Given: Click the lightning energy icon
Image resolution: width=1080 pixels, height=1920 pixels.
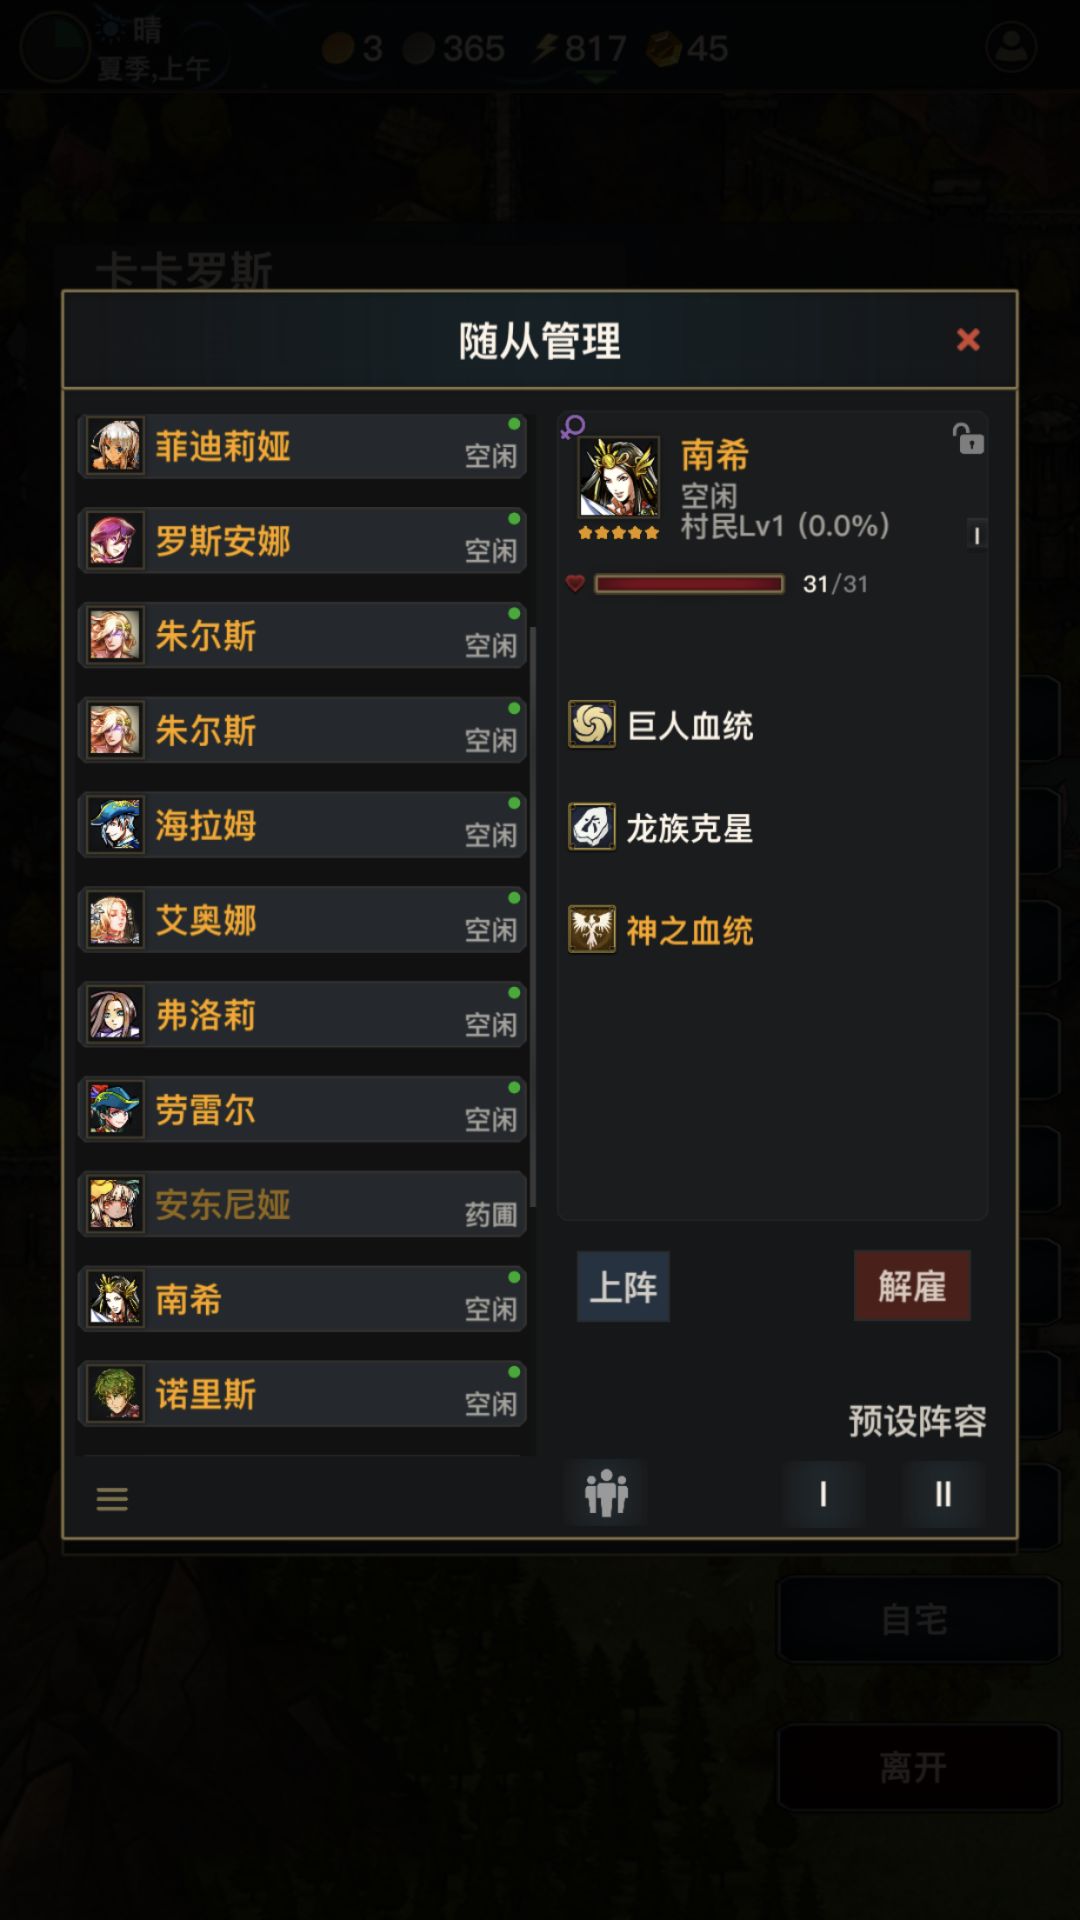Looking at the screenshot, I should [545, 48].
